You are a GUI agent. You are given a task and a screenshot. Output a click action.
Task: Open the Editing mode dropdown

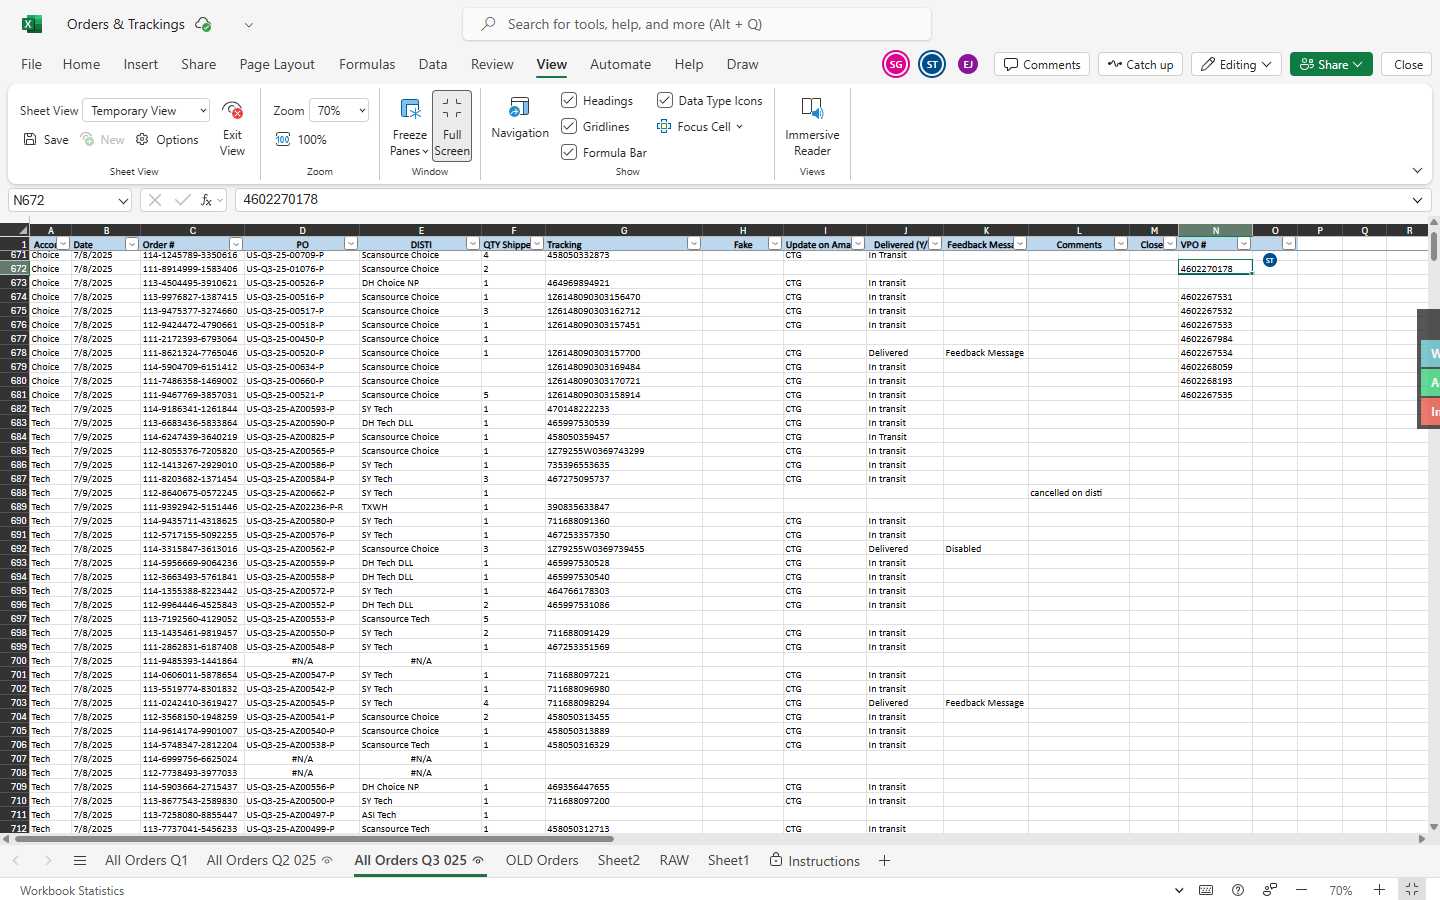[1236, 64]
